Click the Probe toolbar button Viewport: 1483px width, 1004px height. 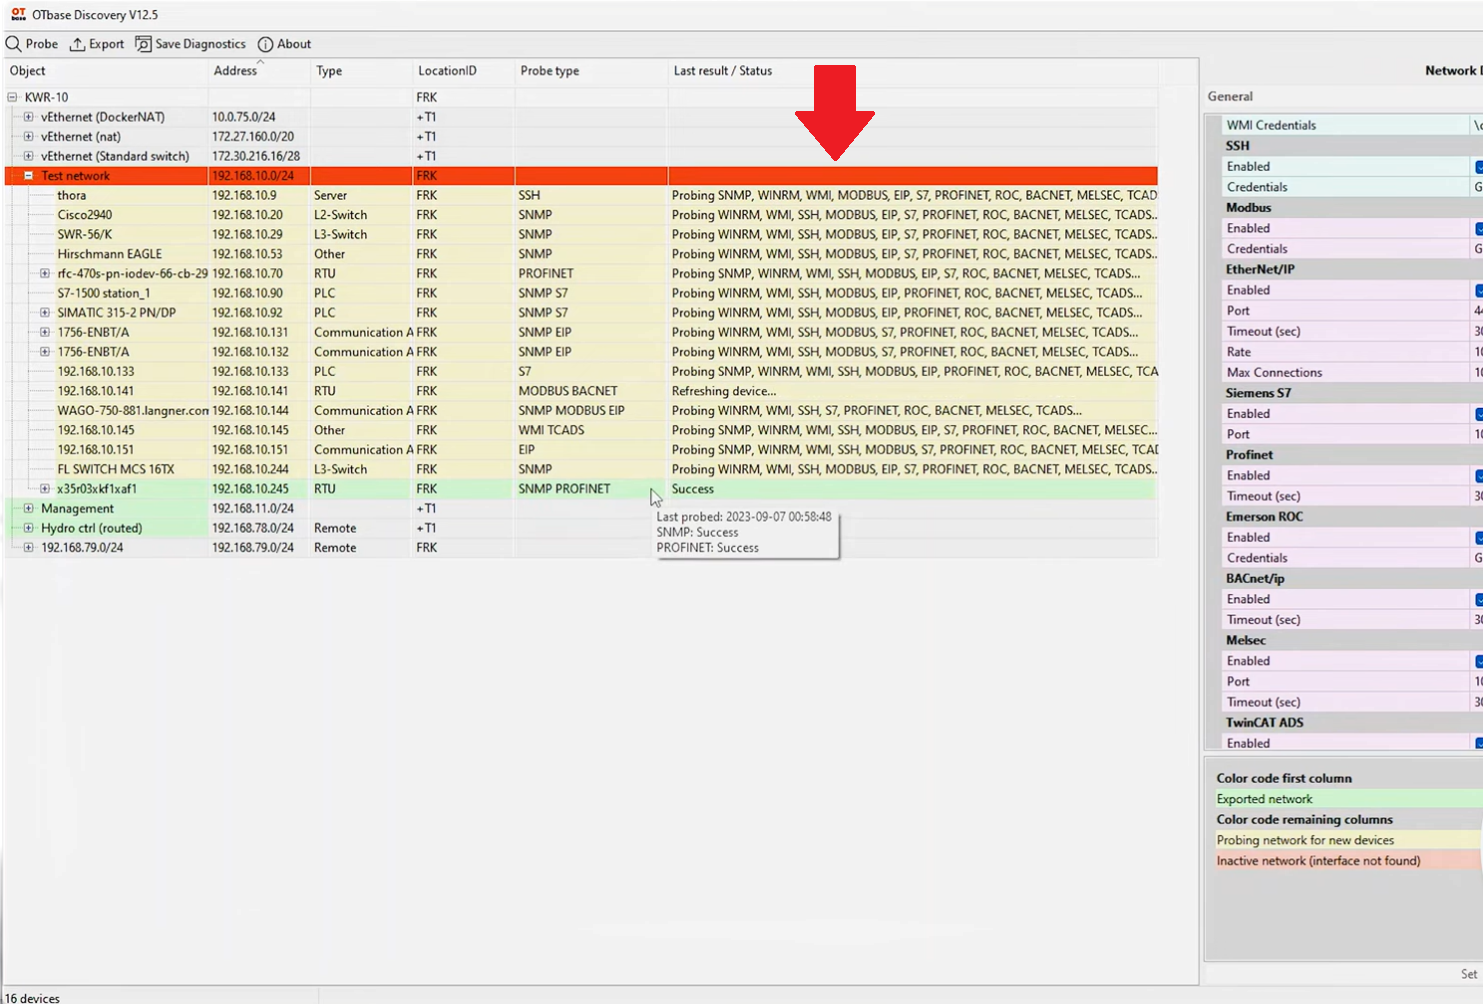pos(32,44)
